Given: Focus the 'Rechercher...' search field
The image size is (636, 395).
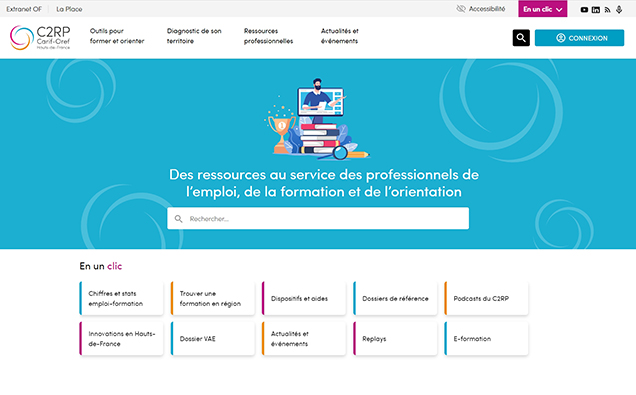Looking at the screenshot, I should pos(318,219).
